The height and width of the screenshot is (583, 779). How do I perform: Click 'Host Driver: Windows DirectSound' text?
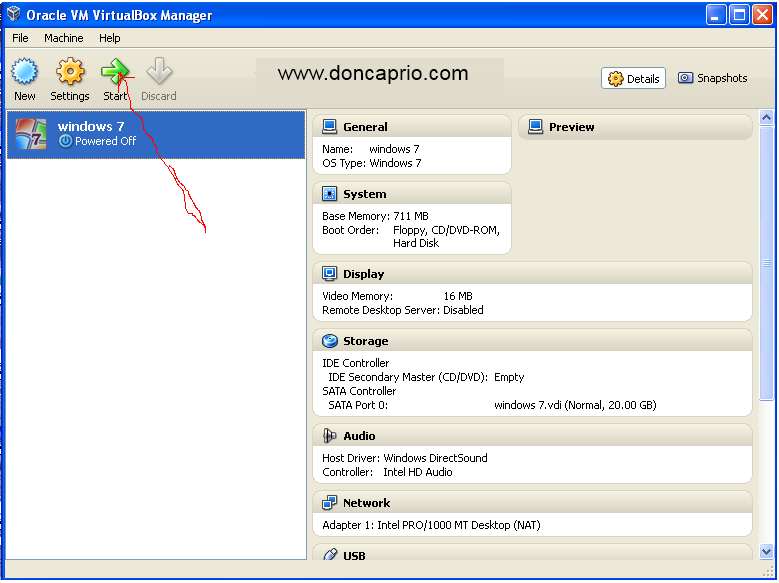pos(405,458)
